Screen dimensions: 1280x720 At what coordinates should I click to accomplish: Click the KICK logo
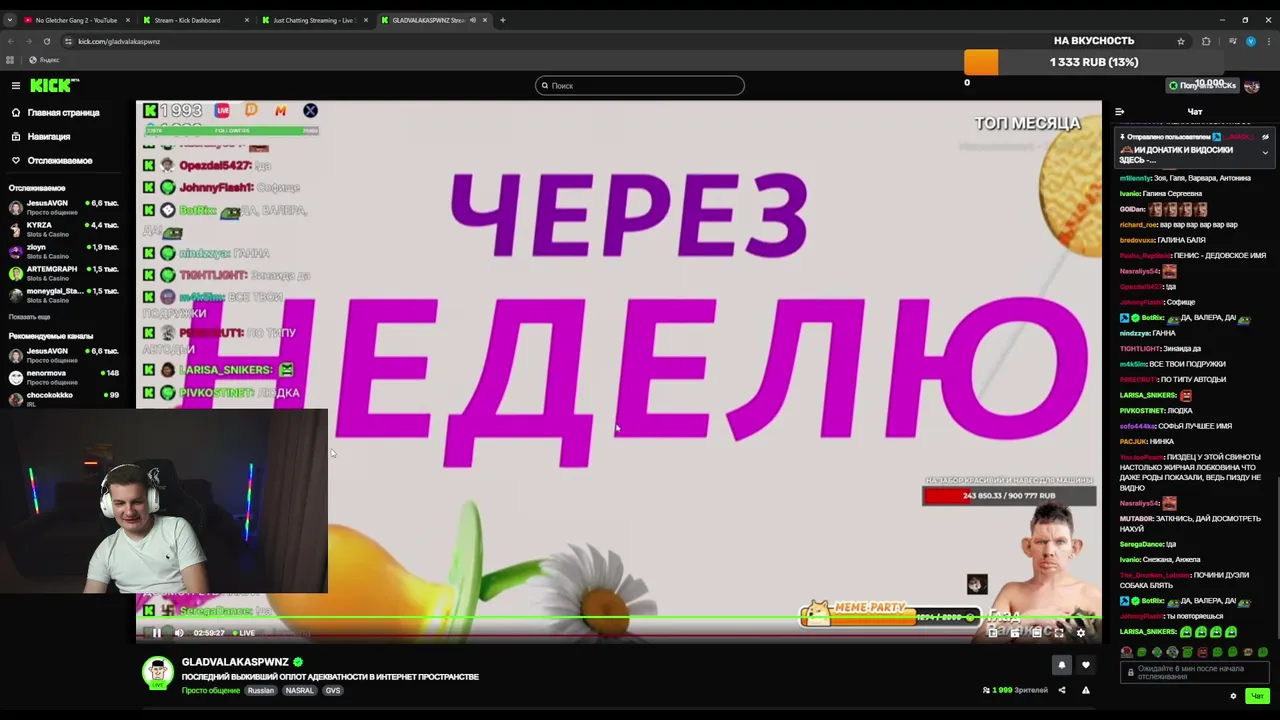[x=54, y=85]
